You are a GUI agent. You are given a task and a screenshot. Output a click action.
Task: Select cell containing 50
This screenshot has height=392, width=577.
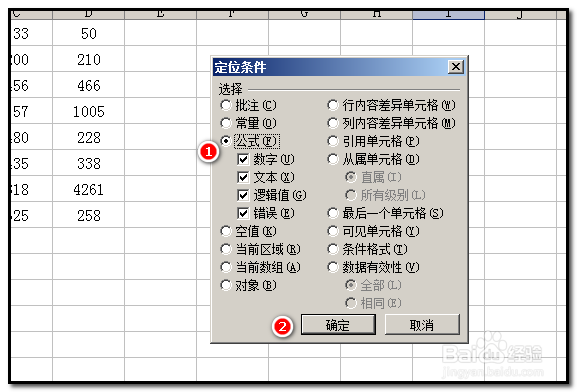[89, 33]
